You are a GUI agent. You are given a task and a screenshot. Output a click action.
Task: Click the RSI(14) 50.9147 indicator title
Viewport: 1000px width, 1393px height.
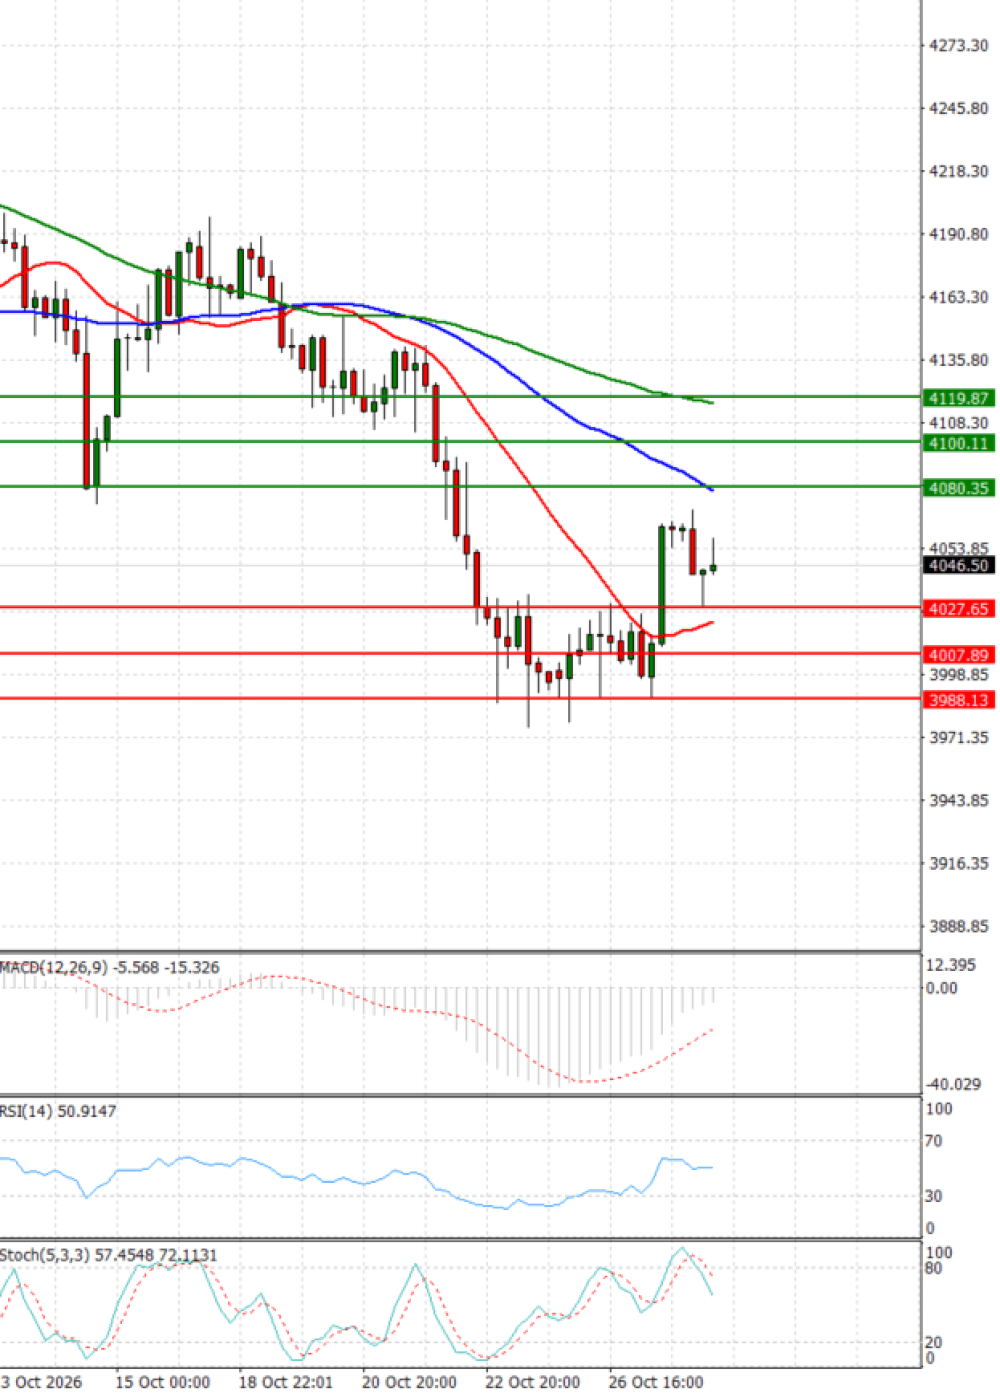pyautogui.click(x=58, y=1111)
